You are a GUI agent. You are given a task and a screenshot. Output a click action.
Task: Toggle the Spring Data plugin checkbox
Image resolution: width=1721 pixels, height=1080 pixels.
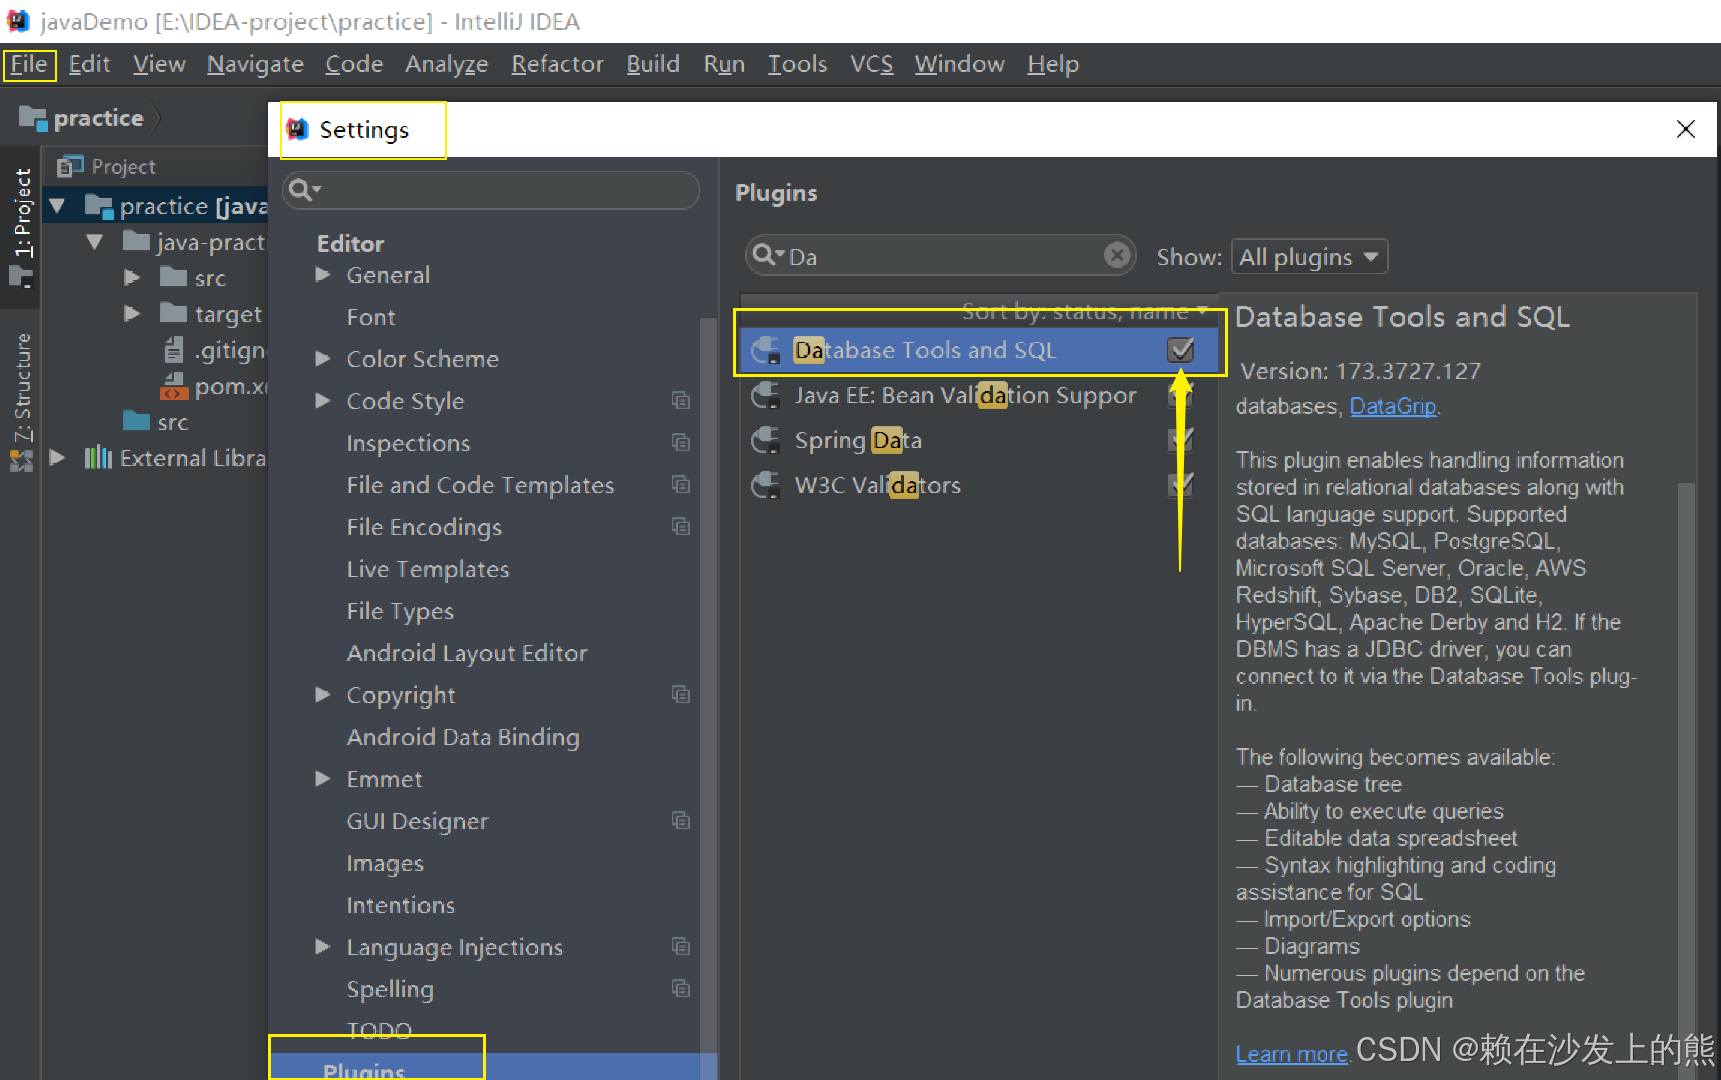click(x=1181, y=440)
